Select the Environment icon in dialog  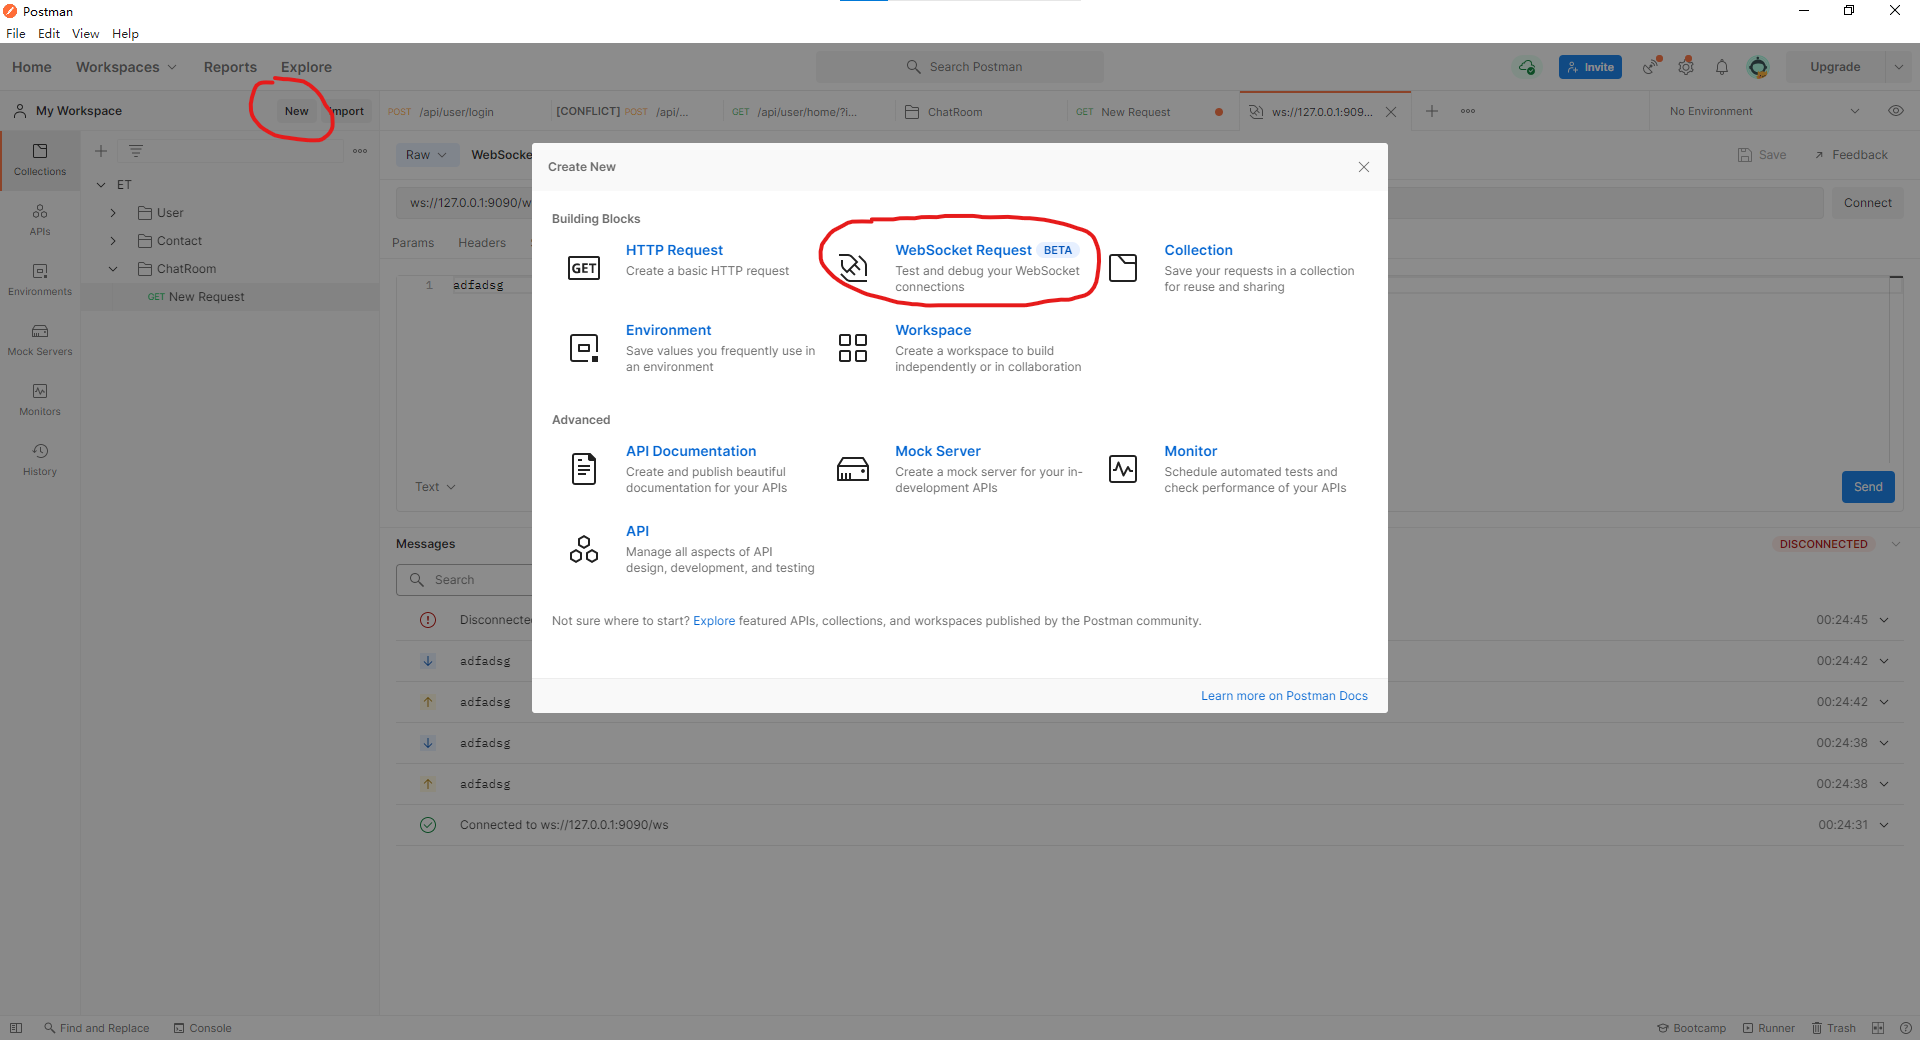(x=584, y=348)
